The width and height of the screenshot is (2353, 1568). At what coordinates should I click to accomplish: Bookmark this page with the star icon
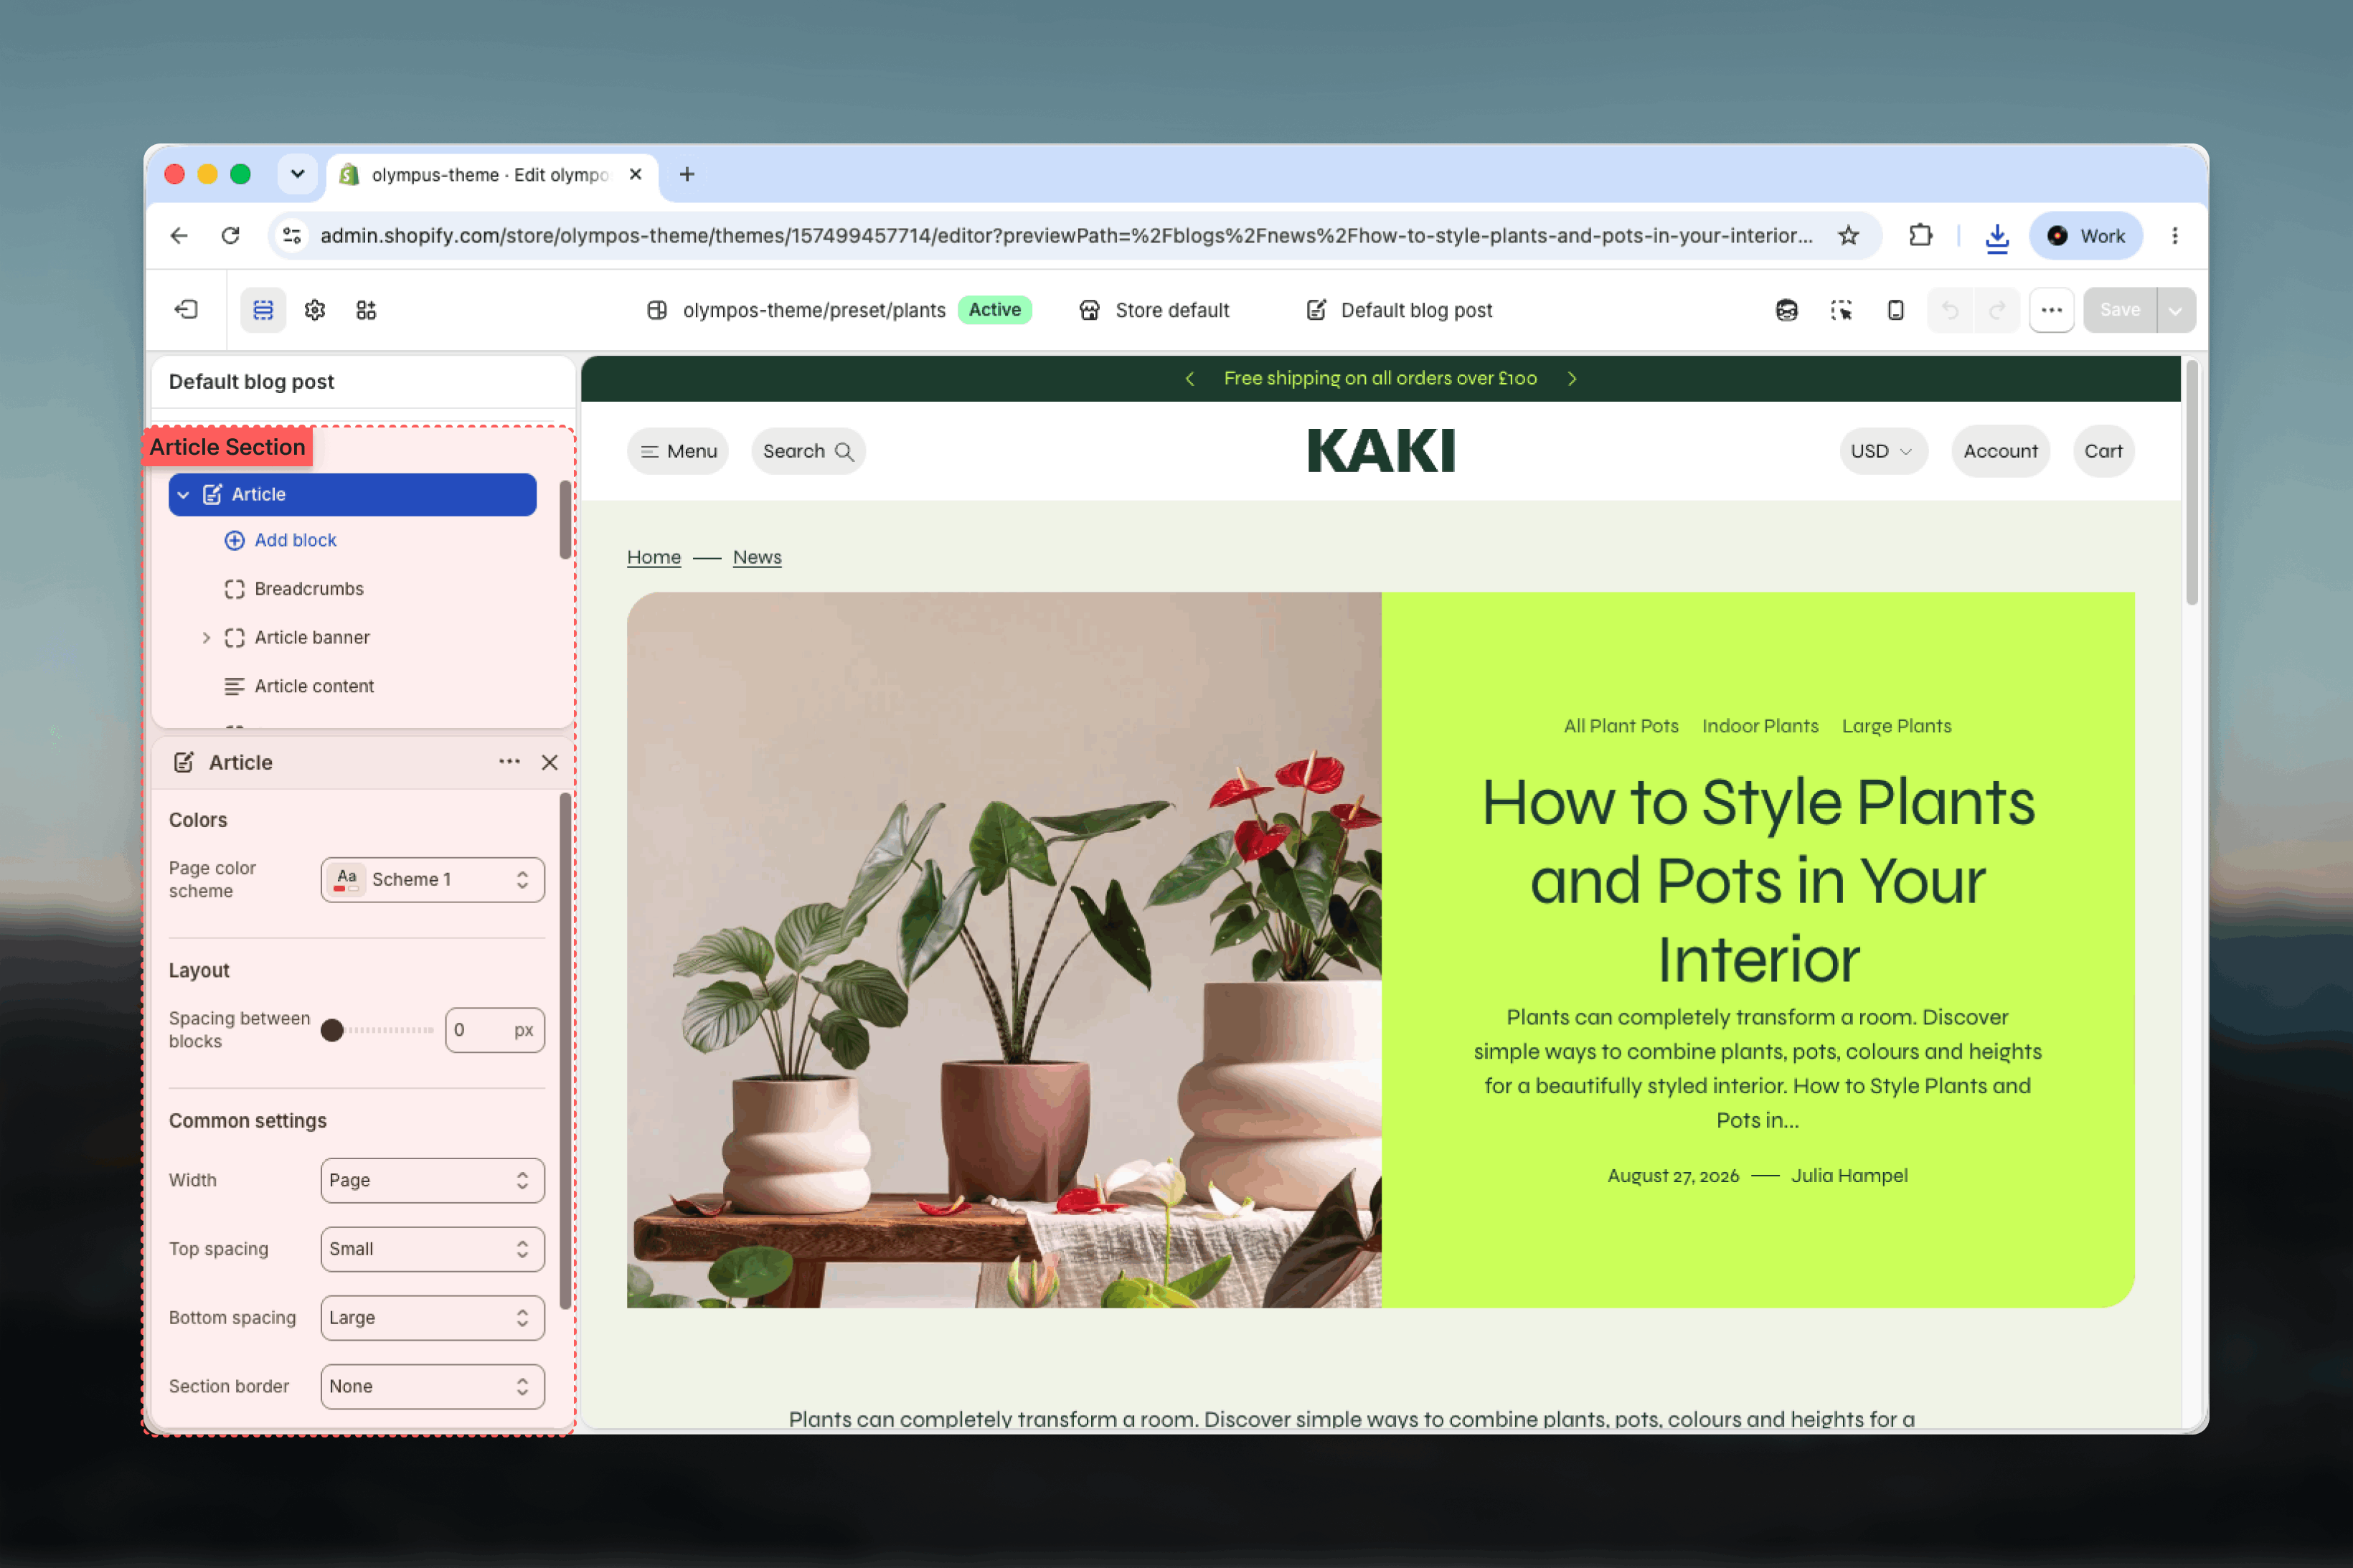click(x=1848, y=235)
